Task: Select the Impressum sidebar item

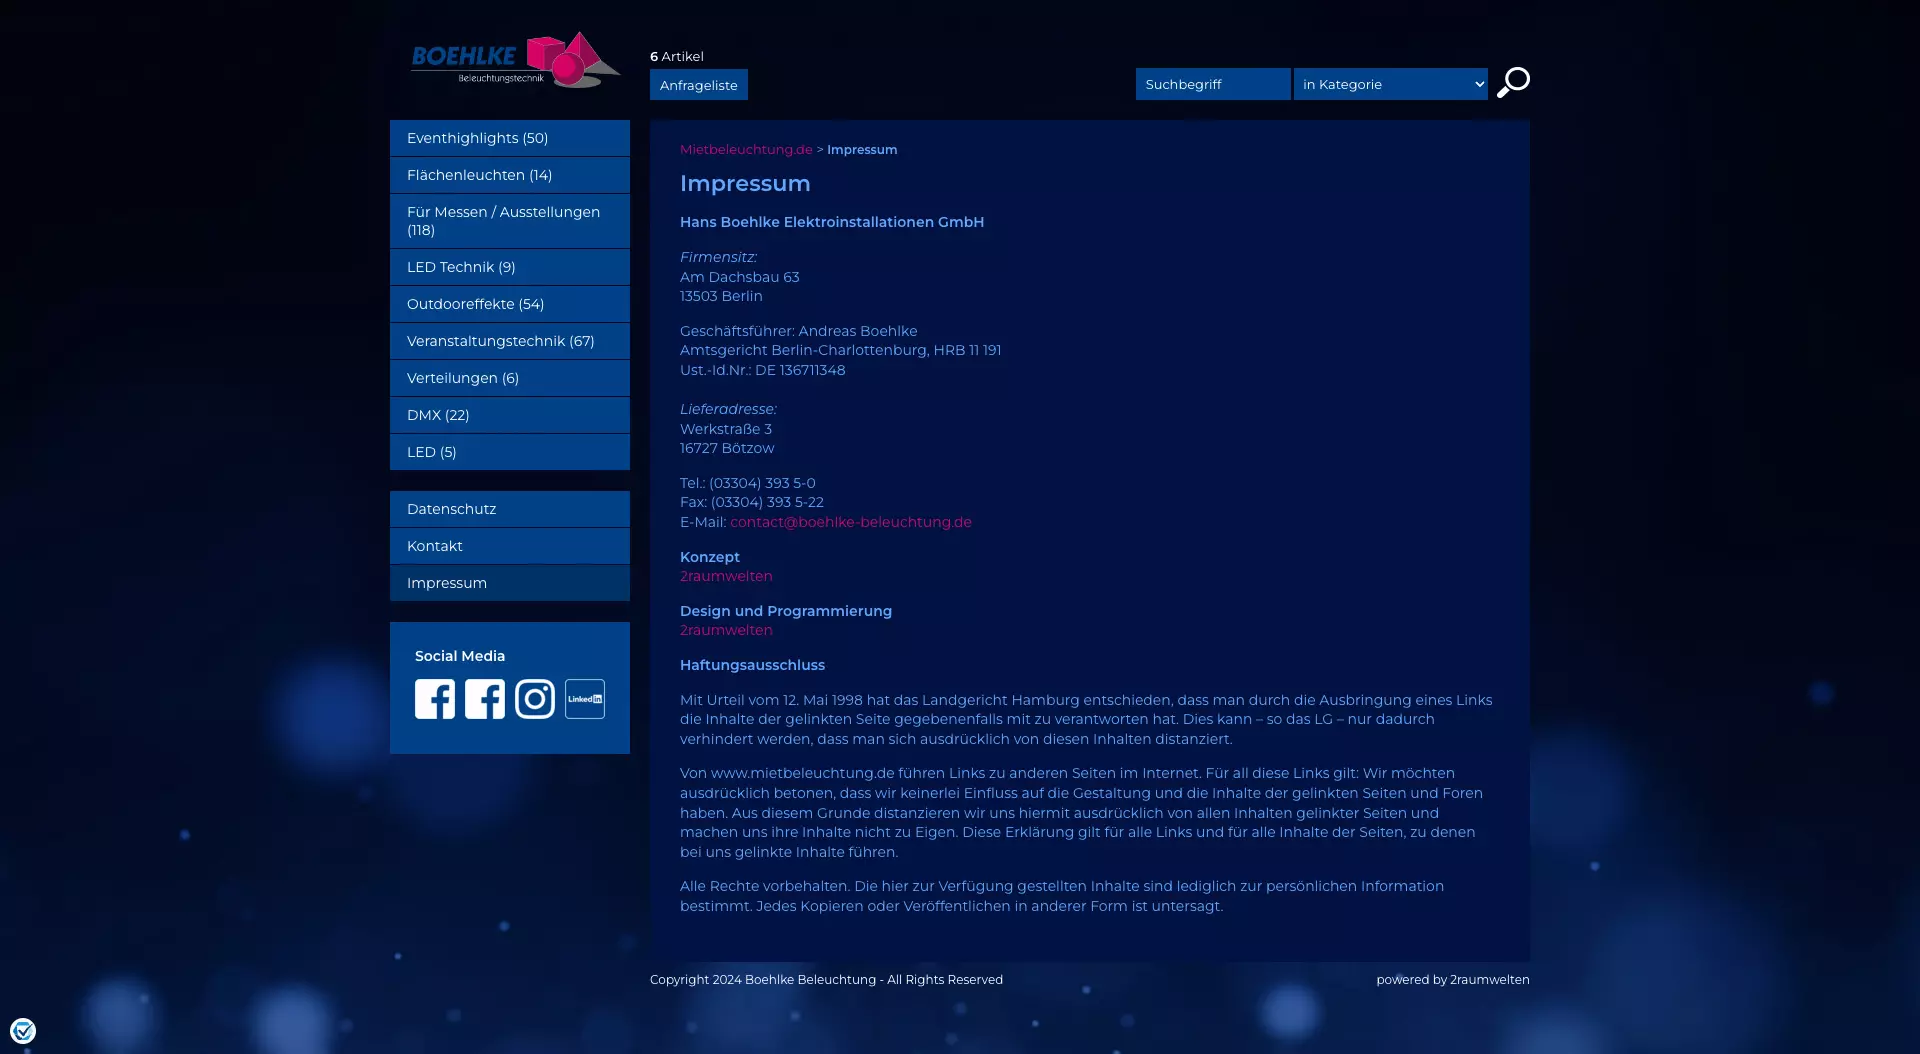Action: 510,583
